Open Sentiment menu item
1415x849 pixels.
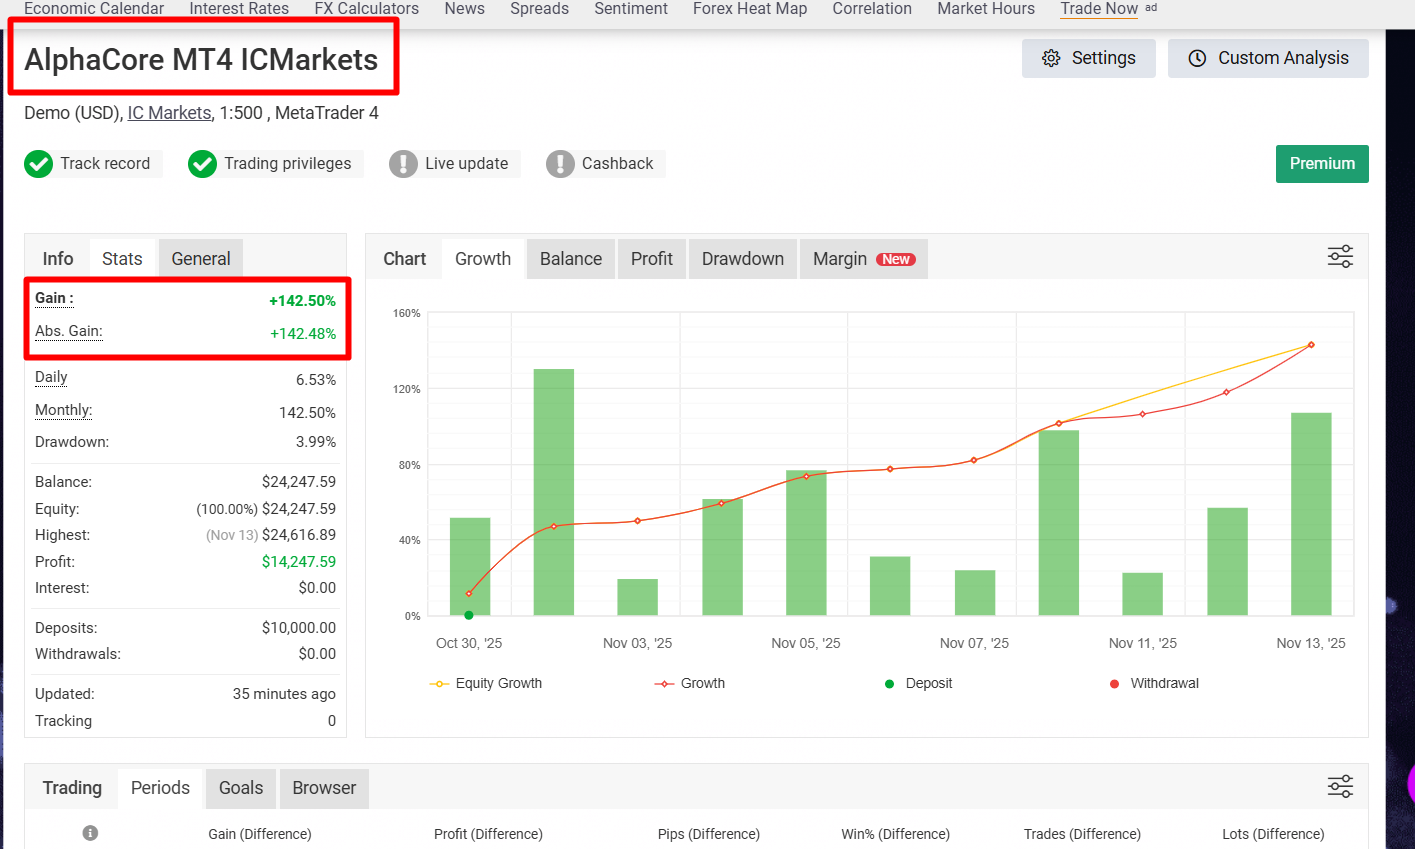click(x=631, y=9)
